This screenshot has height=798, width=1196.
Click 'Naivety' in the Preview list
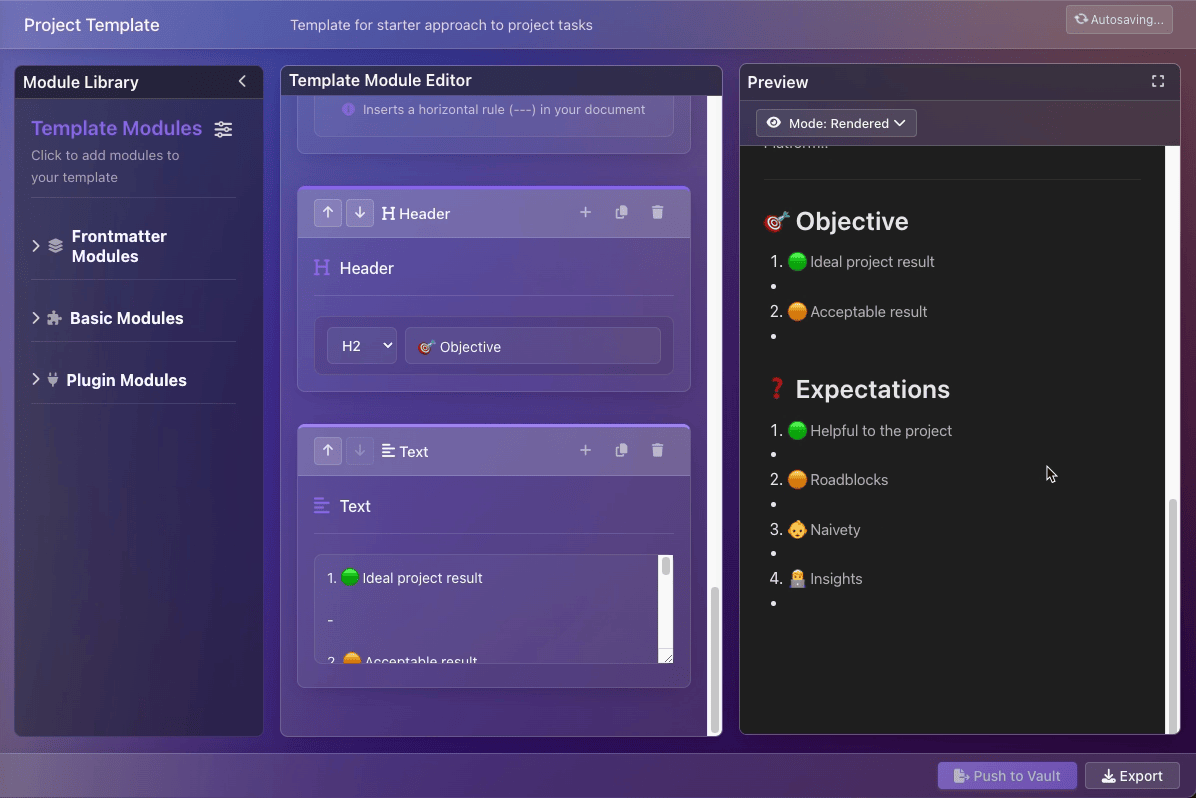(x=835, y=529)
